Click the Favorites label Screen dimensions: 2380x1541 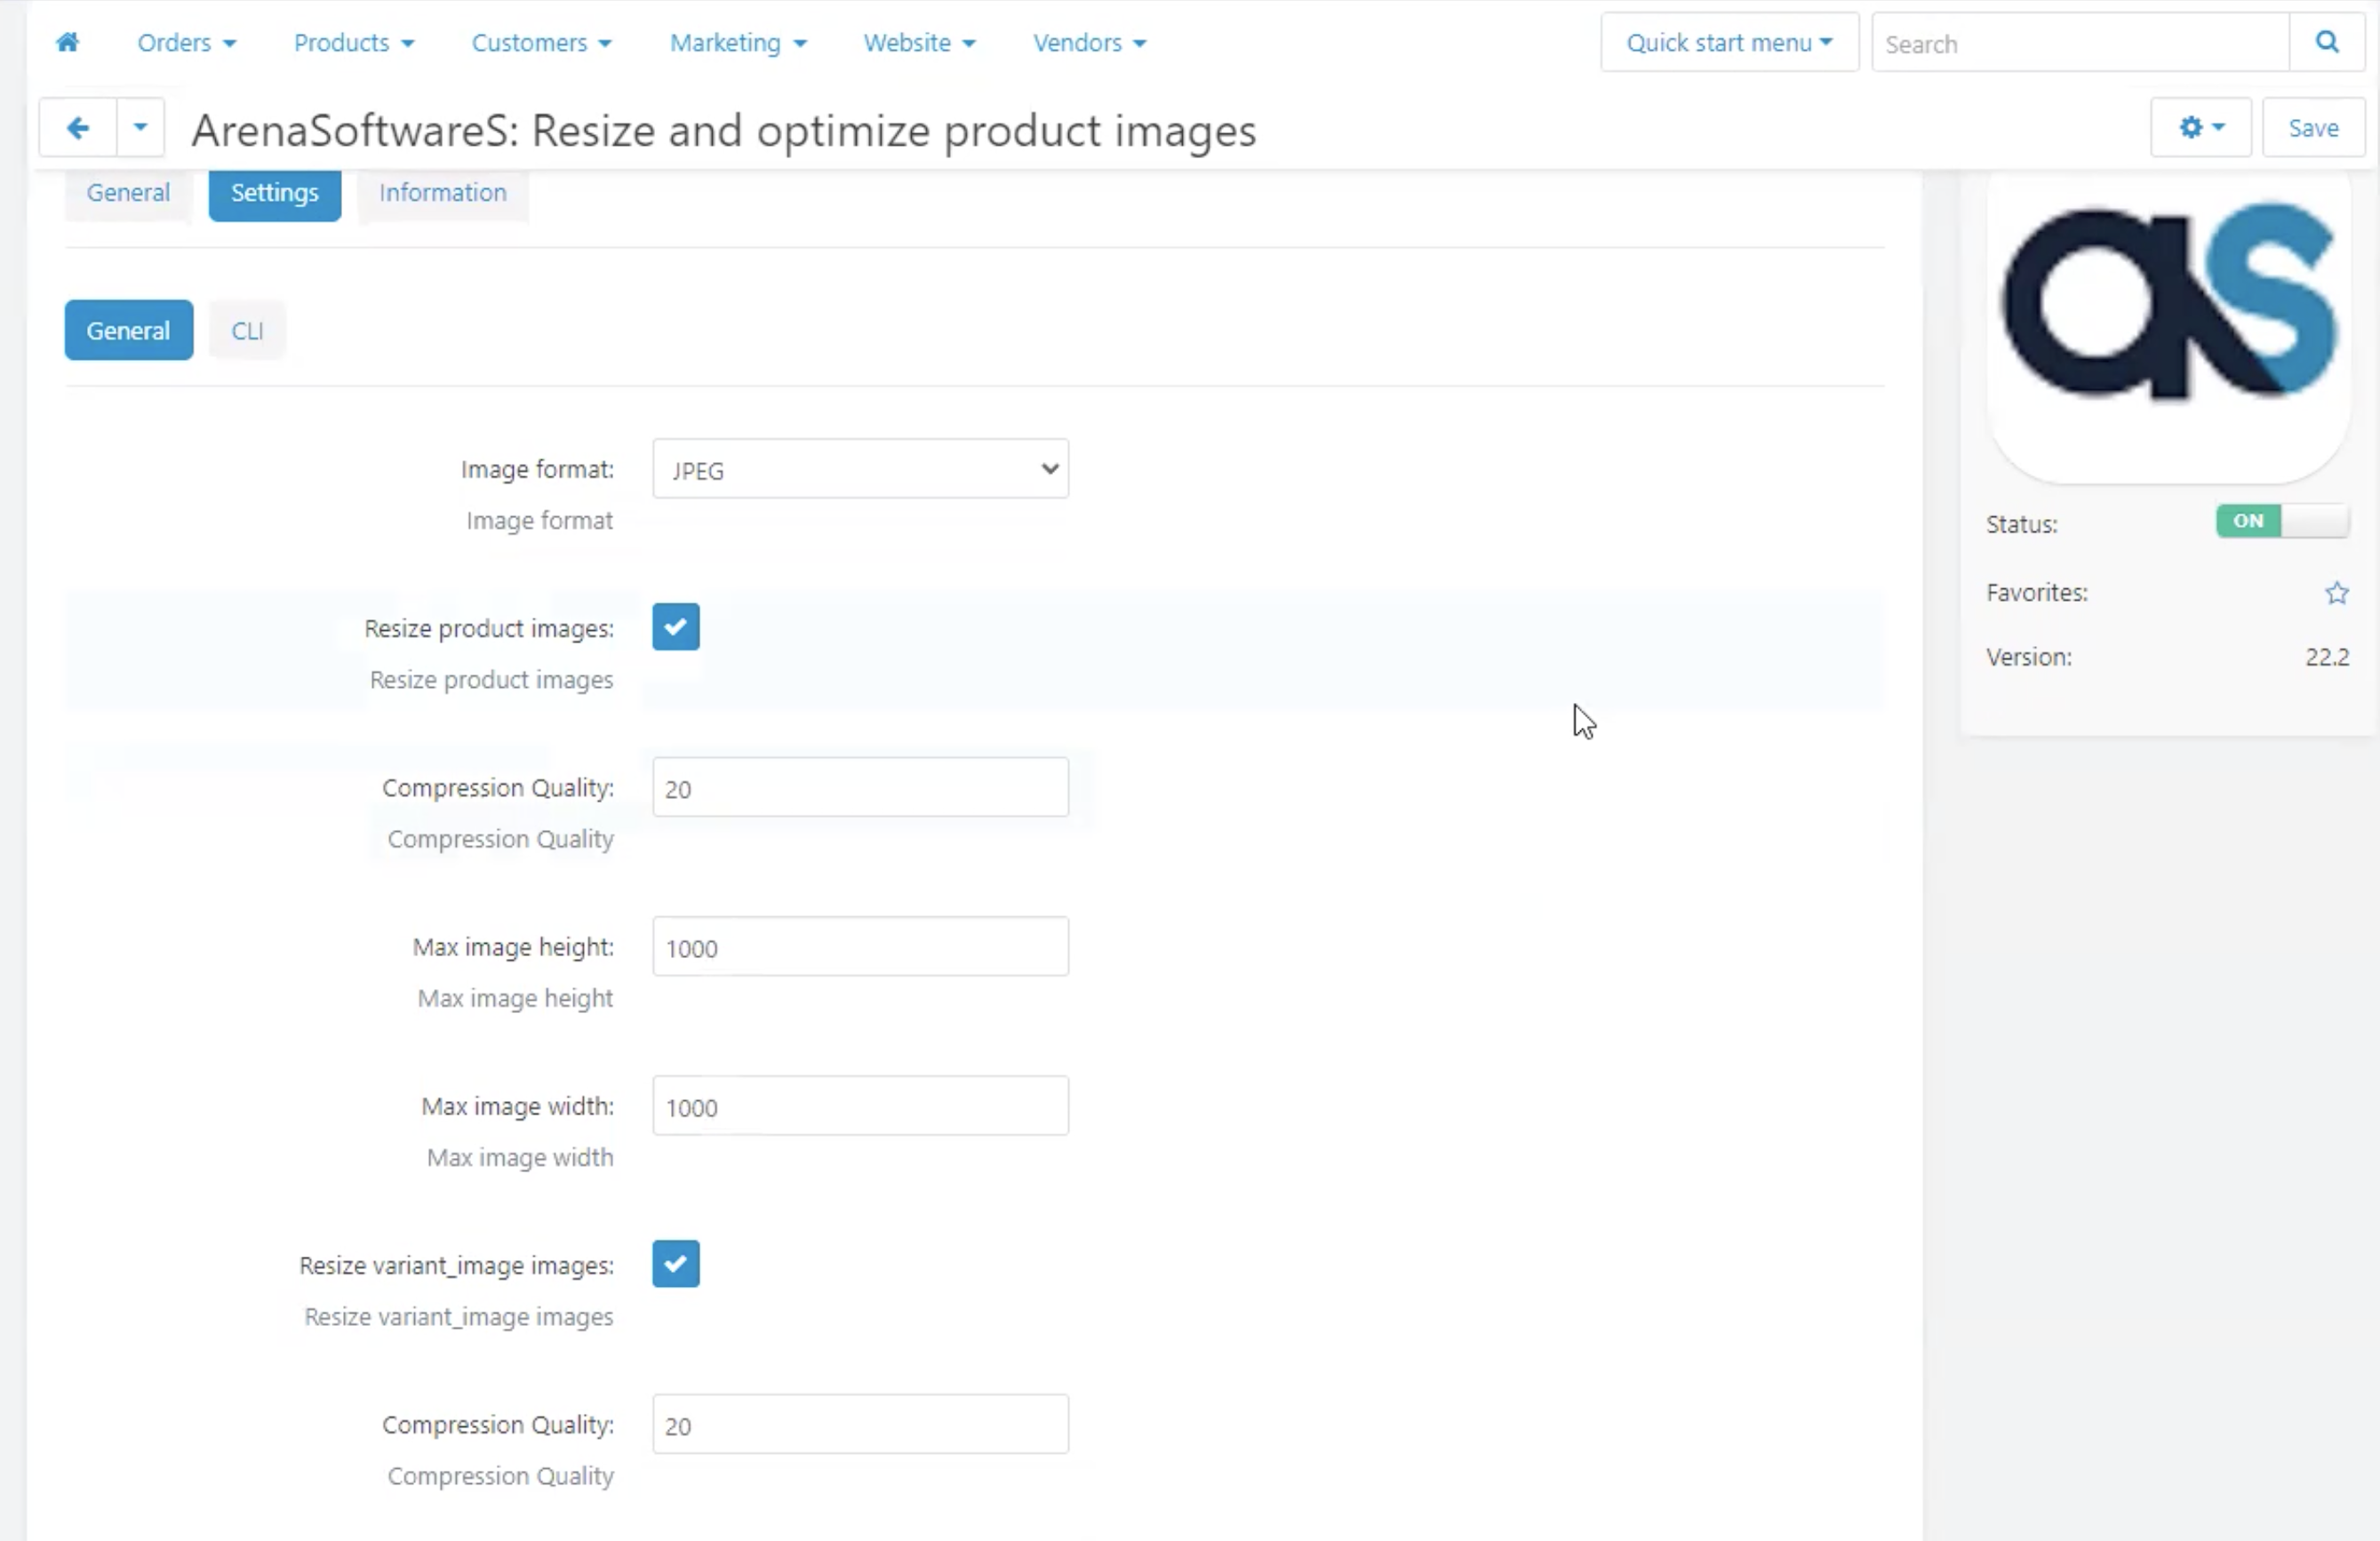pyautogui.click(x=2036, y=593)
